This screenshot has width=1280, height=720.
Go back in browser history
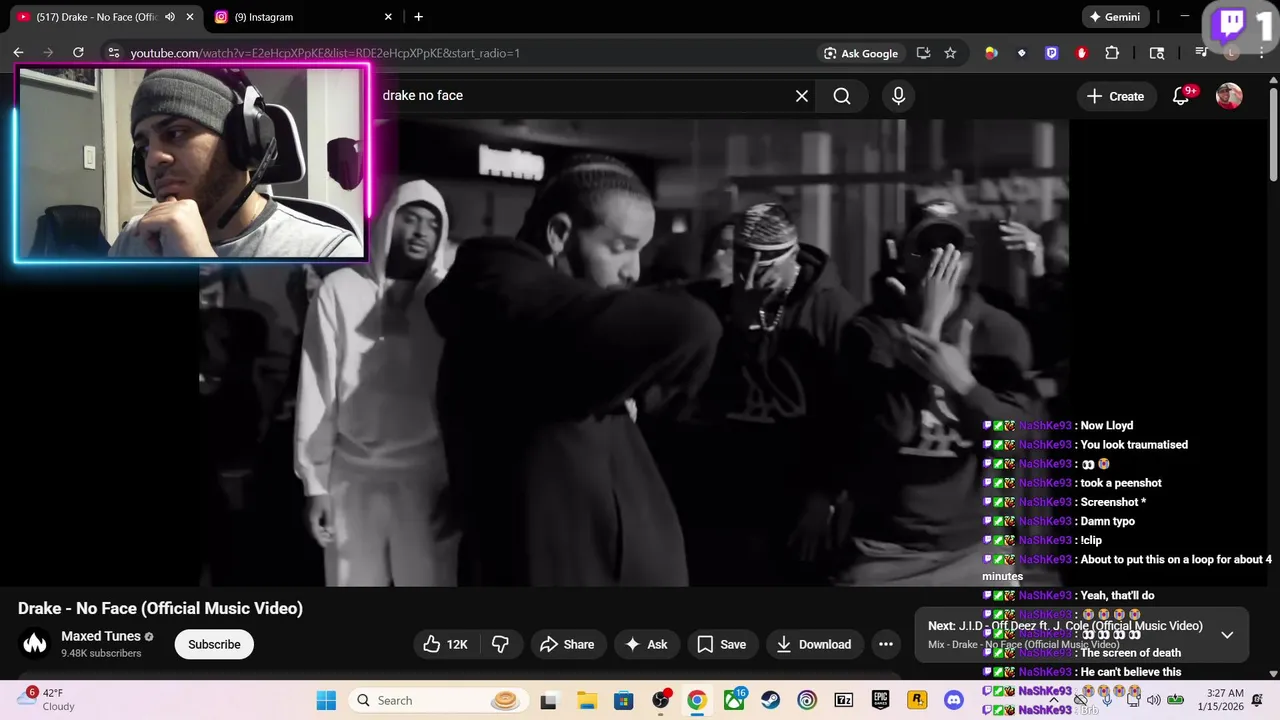pyautogui.click(x=18, y=53)
